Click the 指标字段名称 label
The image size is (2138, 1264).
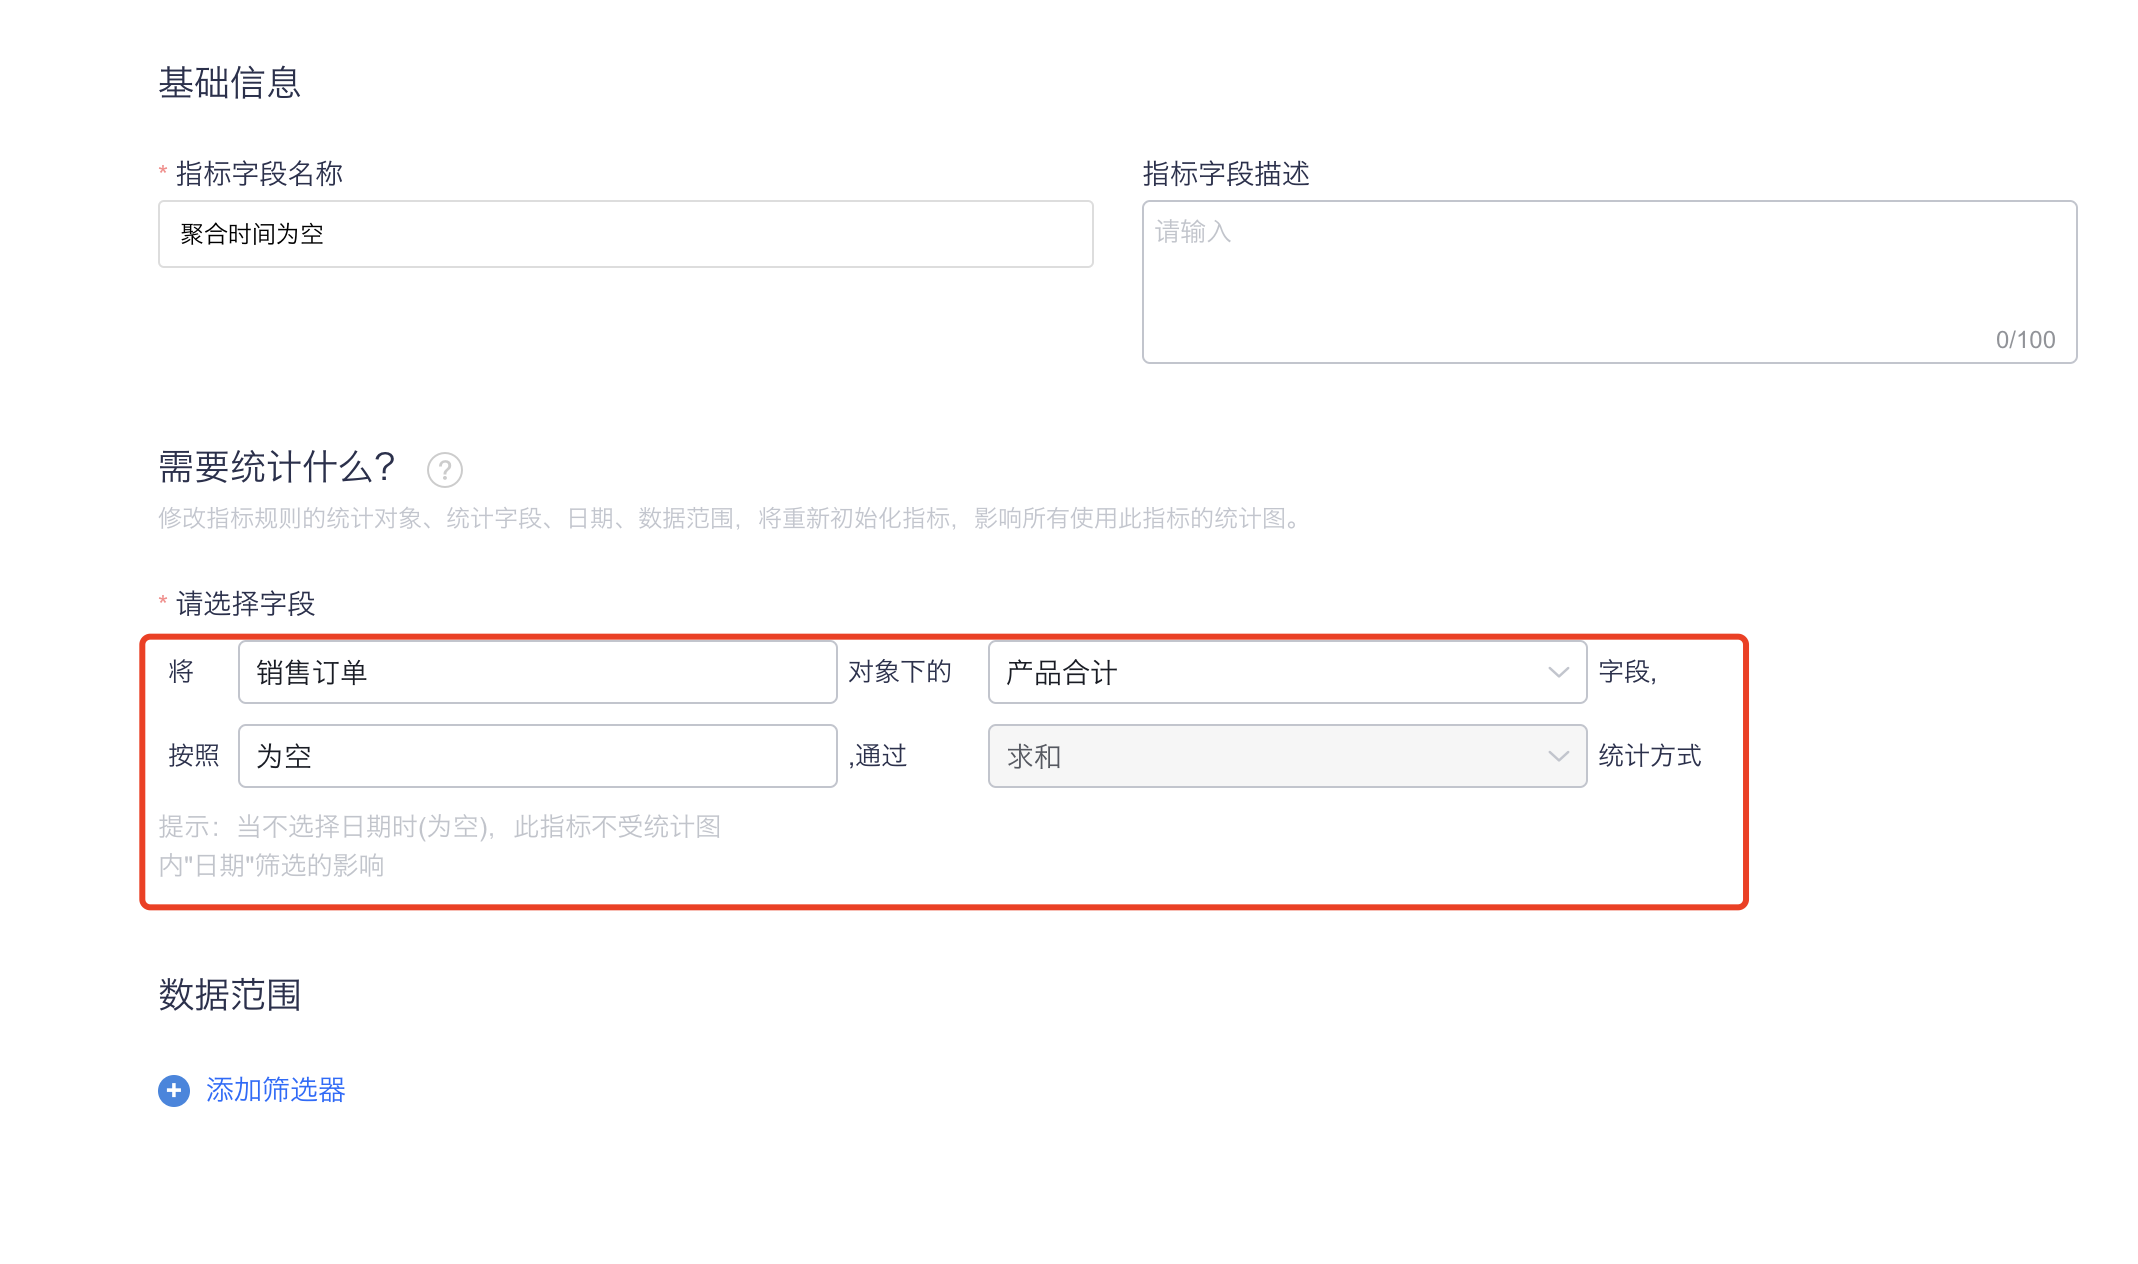pos(259,174)
